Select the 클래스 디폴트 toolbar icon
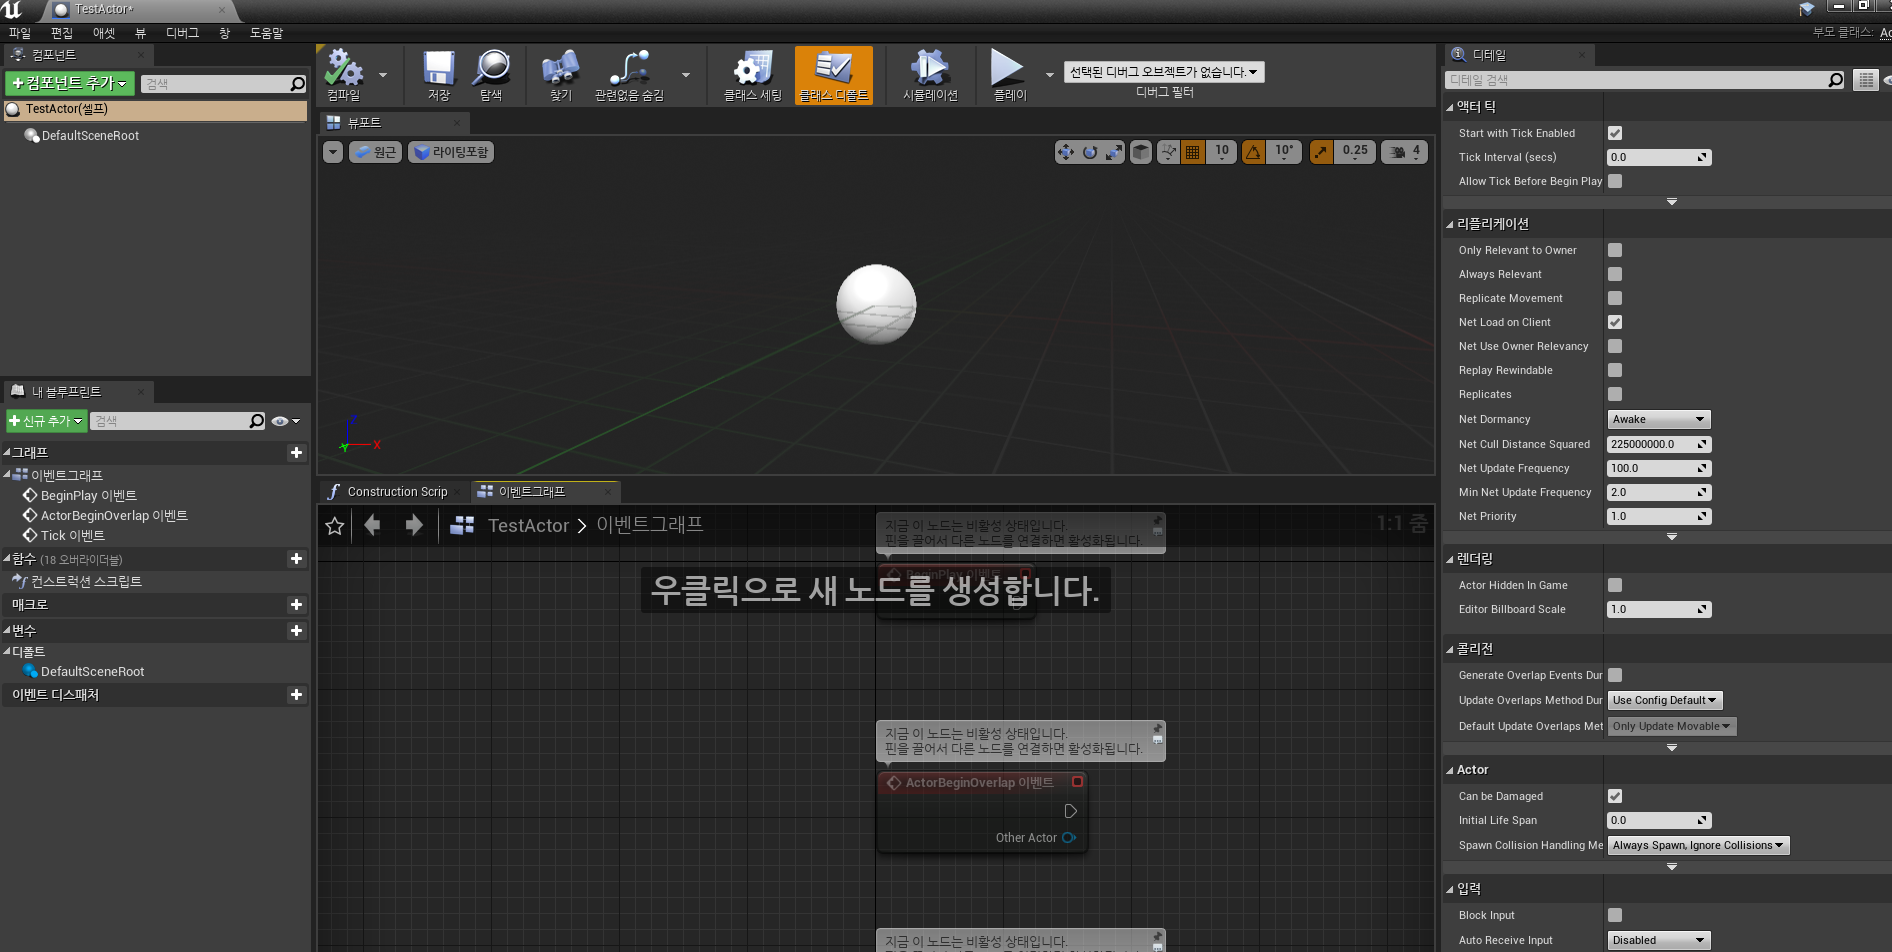 coord(834,75)
